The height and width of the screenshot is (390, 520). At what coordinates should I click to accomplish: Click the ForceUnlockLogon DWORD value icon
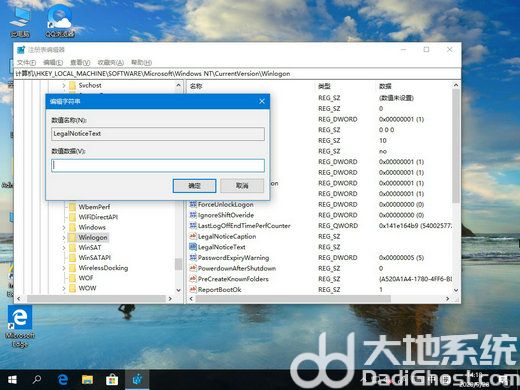coord(193,204)
